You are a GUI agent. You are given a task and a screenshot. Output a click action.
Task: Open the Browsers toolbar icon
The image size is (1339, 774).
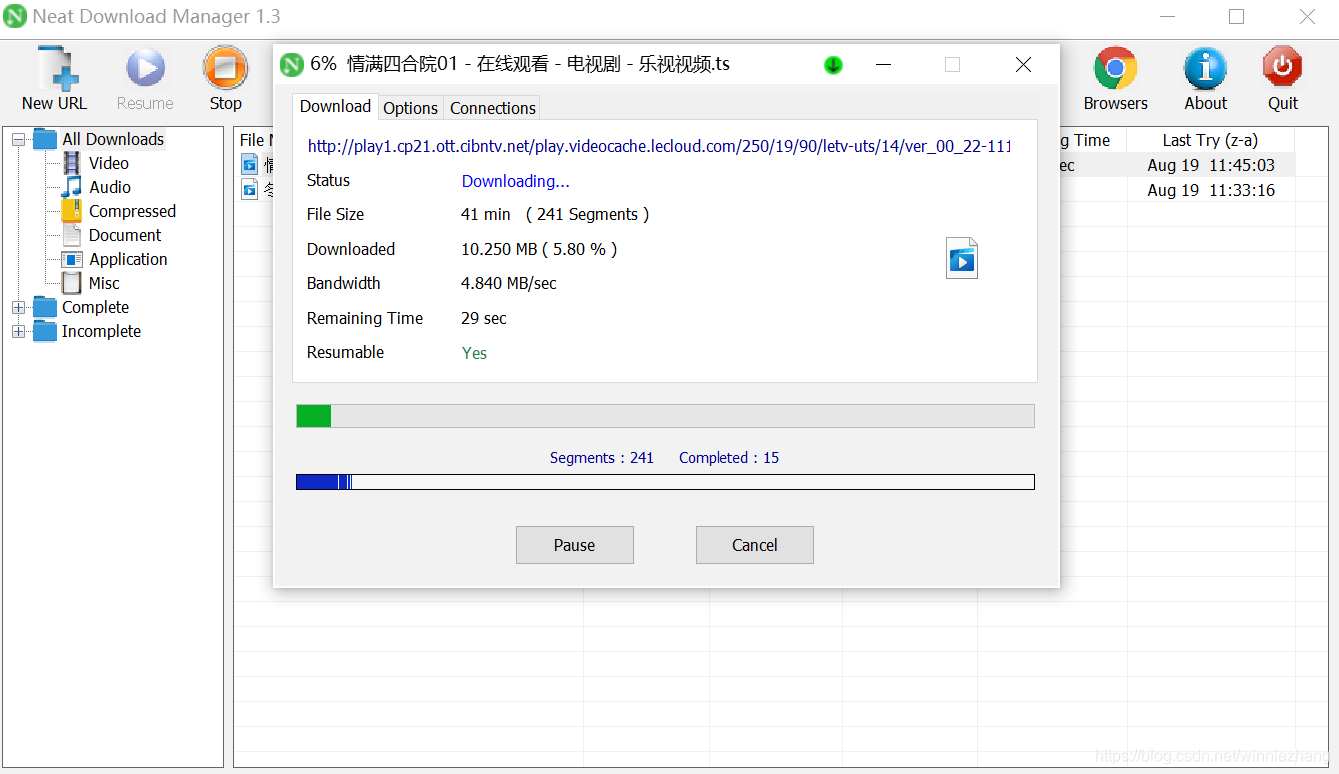coord(1115,69)
